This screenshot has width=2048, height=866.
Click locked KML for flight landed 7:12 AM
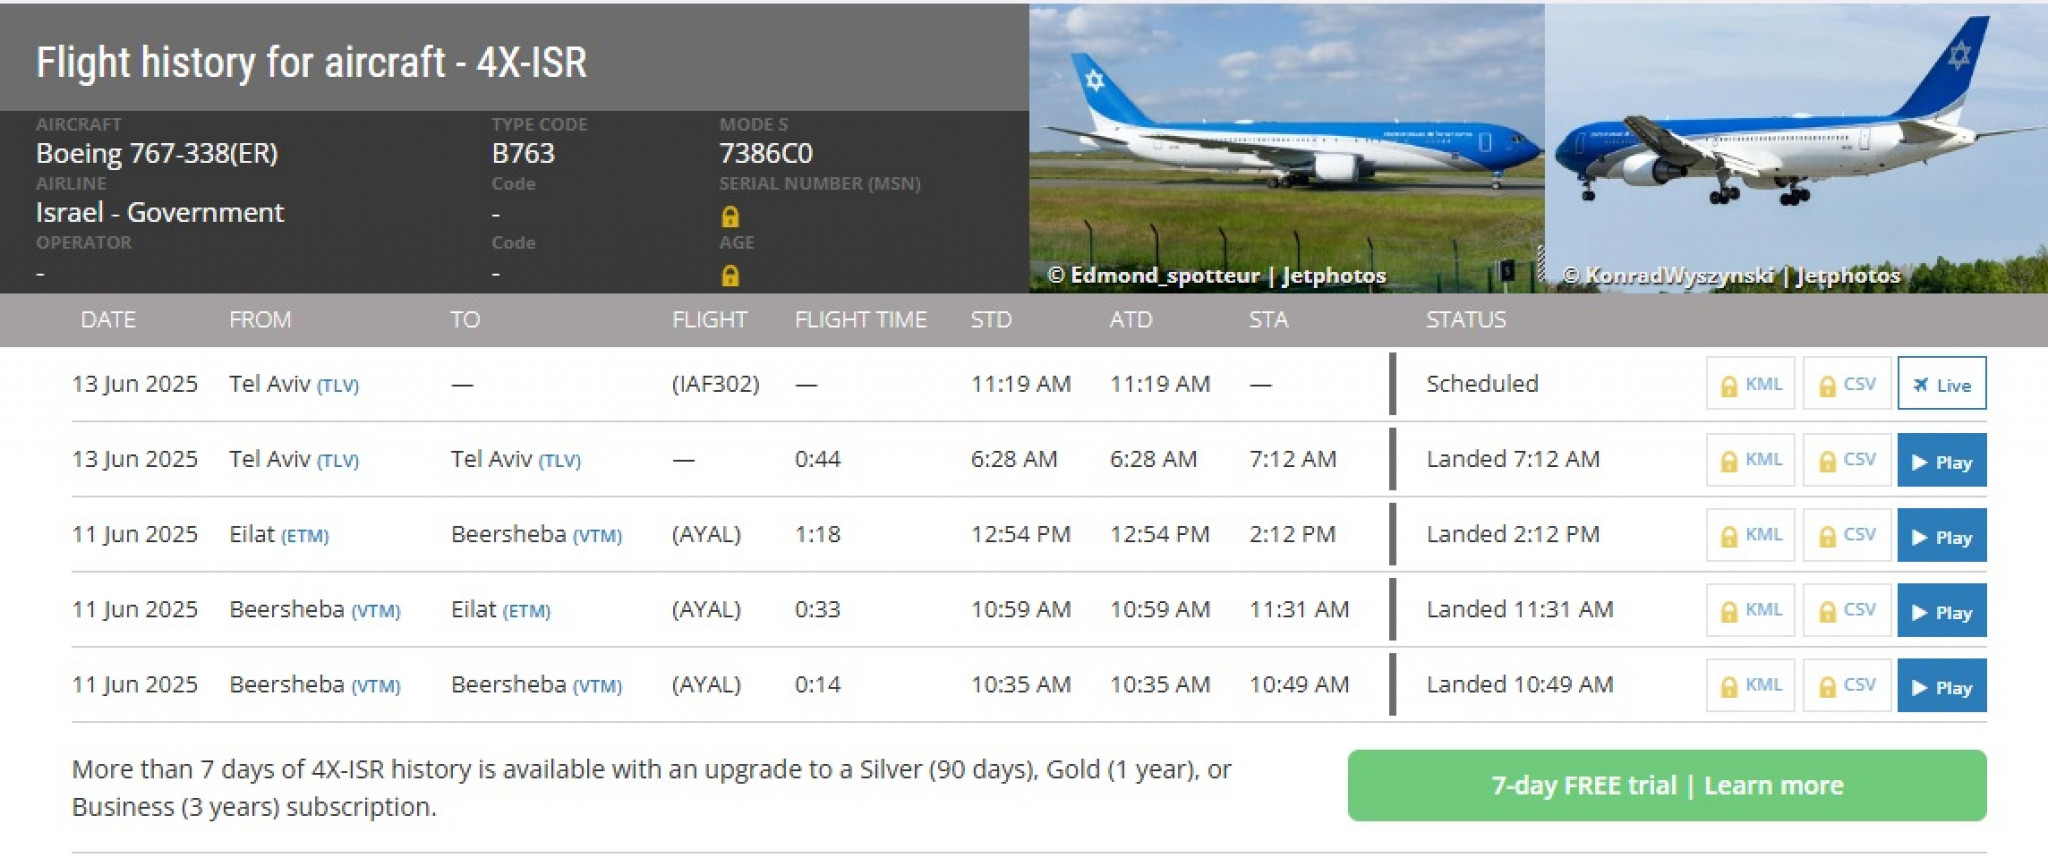coord(1750,460)
